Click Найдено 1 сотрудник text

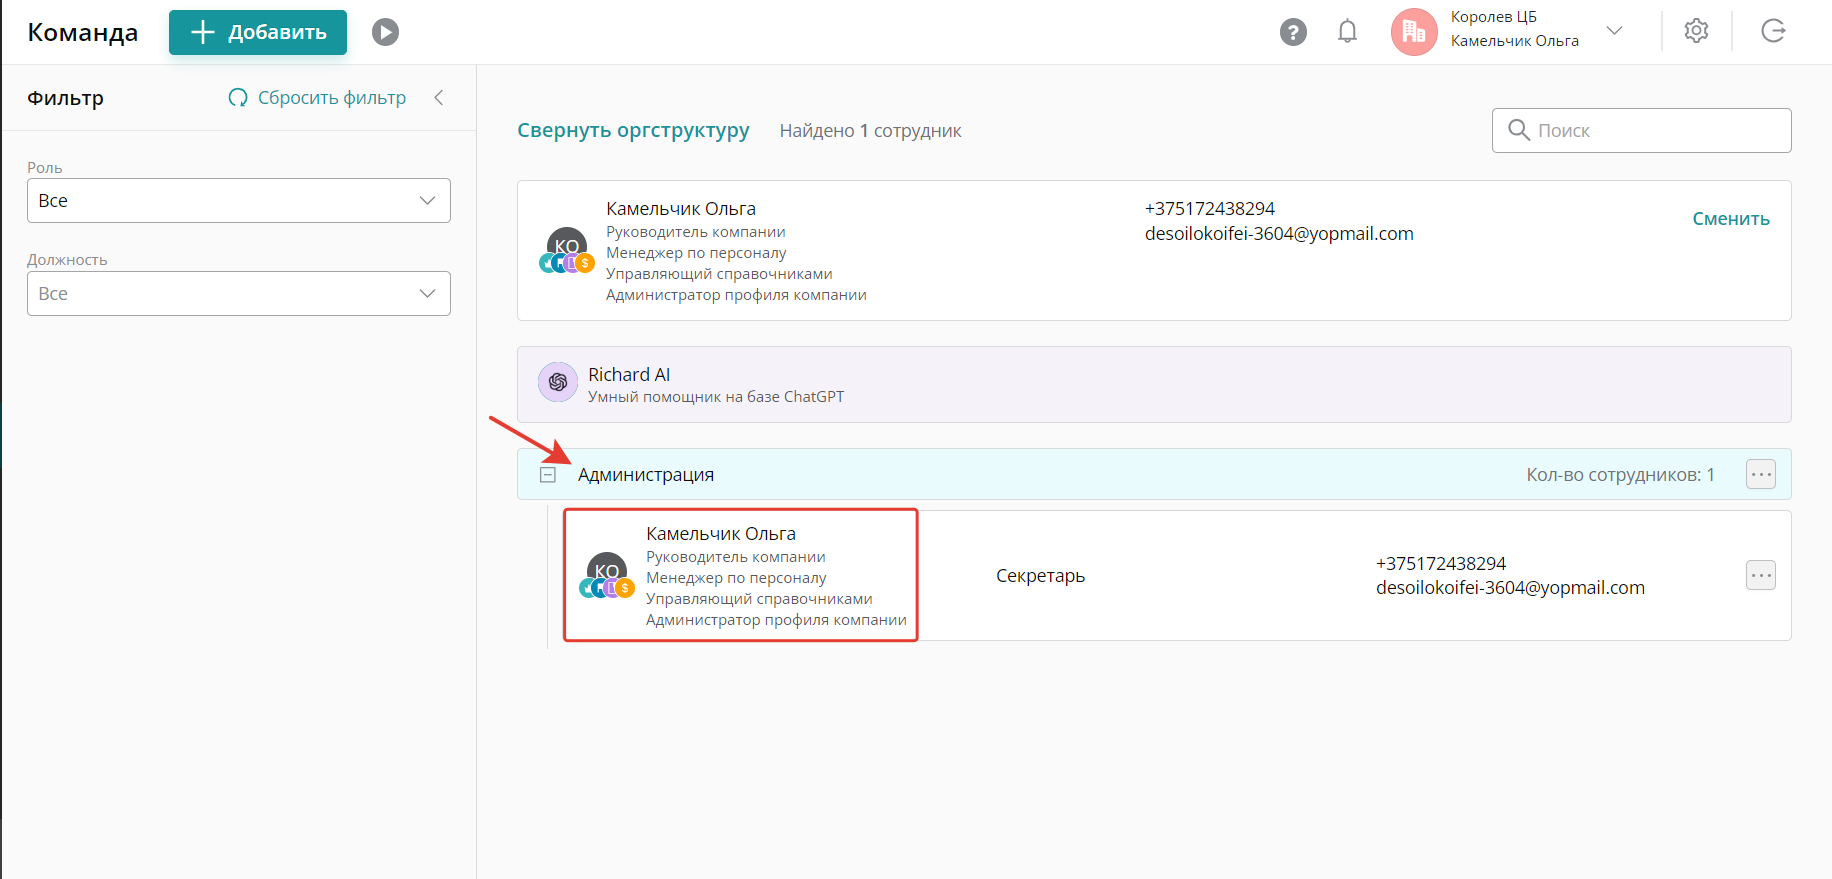point(870,131)
